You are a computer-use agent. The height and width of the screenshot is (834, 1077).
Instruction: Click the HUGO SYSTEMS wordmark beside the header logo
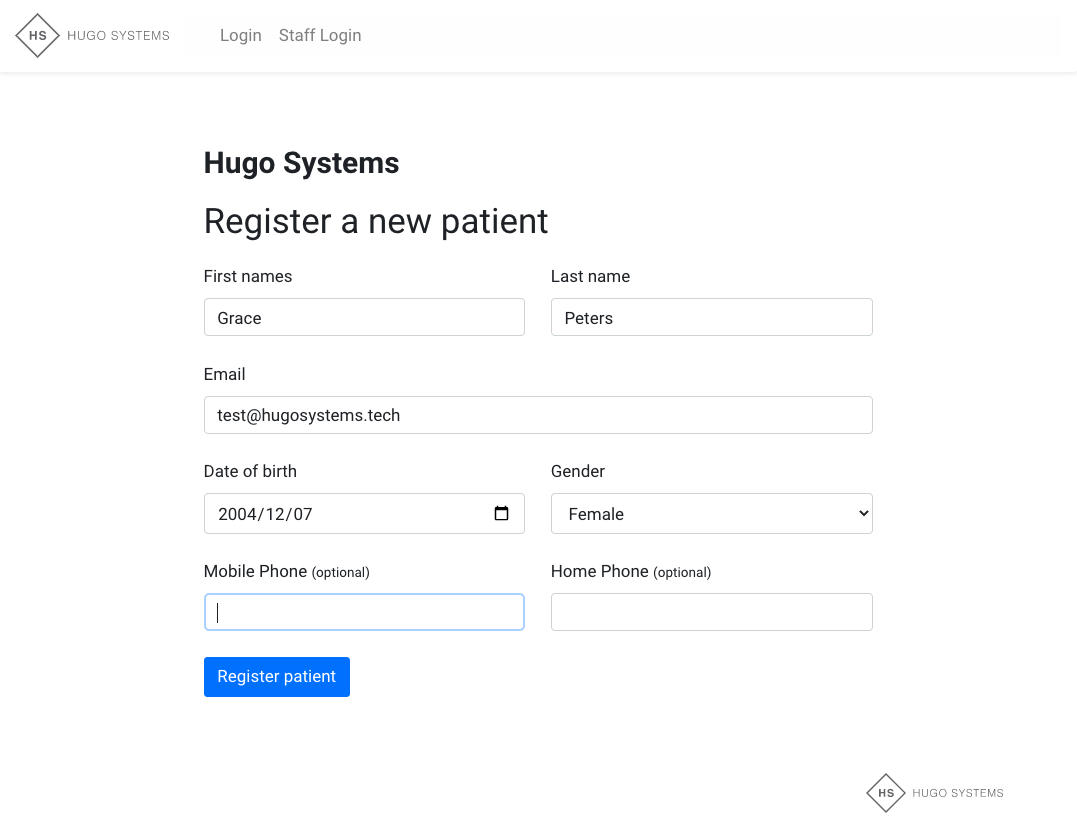pos(118,35)
